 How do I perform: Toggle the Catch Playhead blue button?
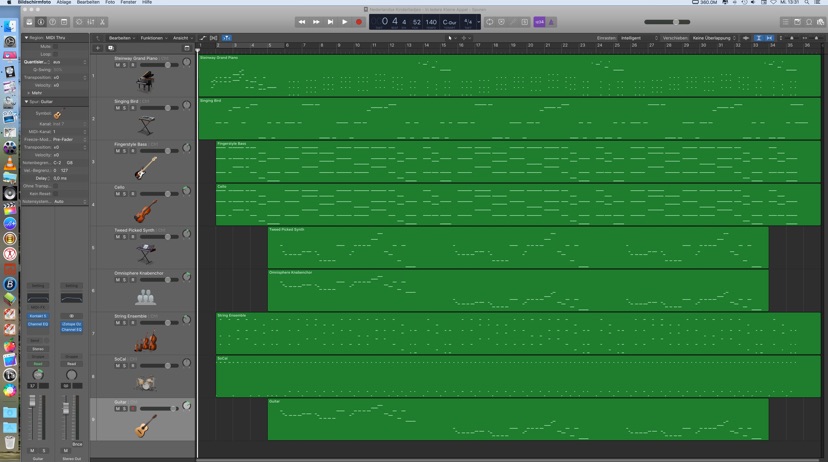point(227,37)
